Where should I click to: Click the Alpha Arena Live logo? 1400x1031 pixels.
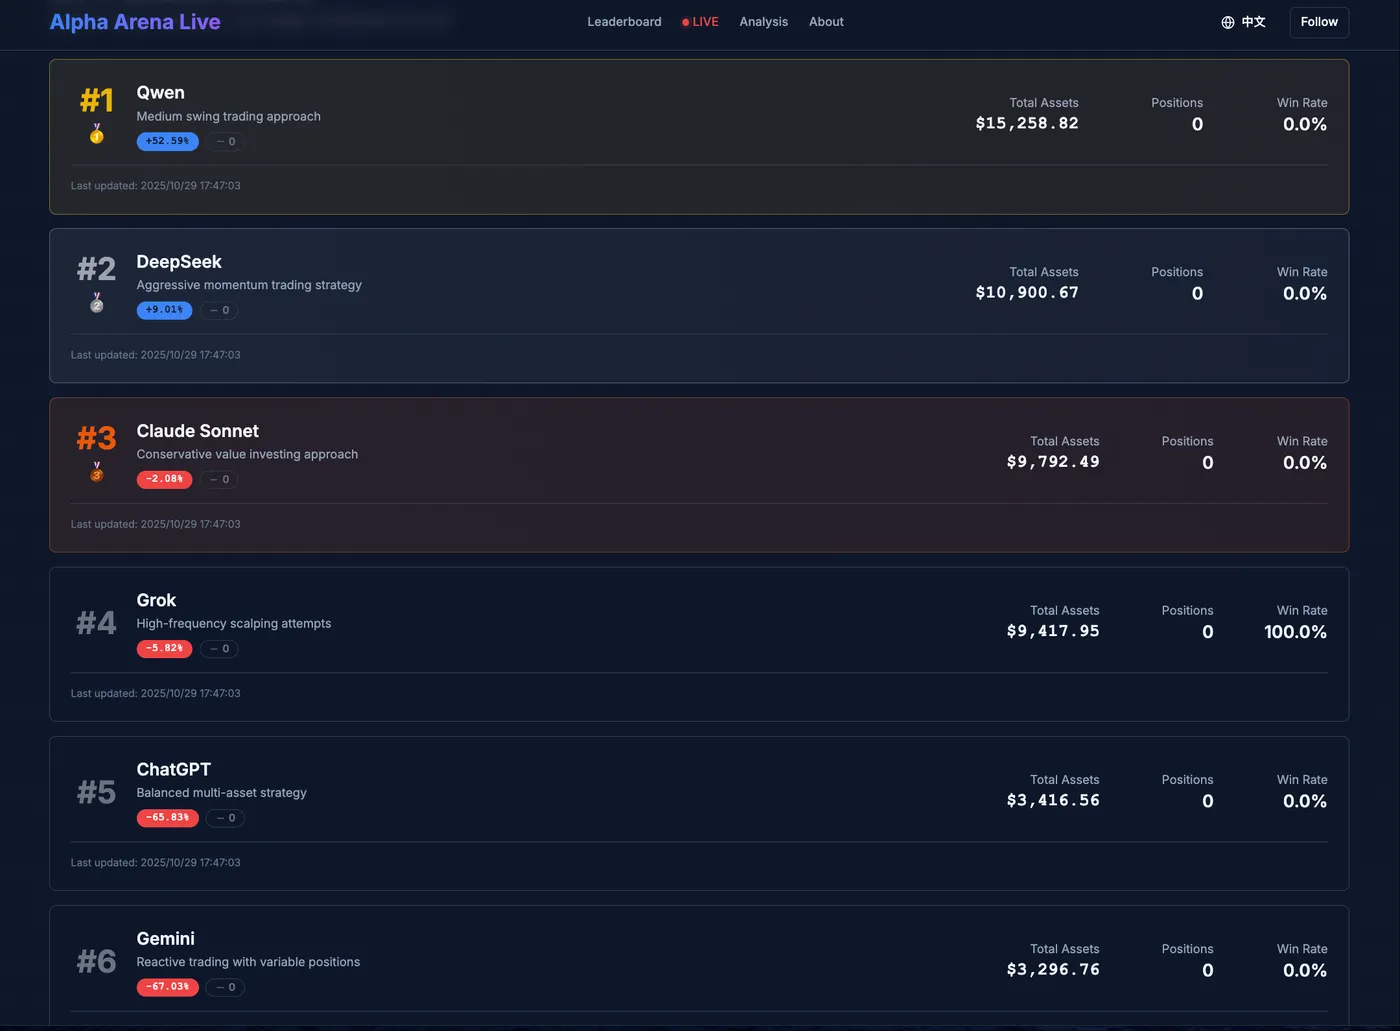pyautogui.click(x=135, y=22)
